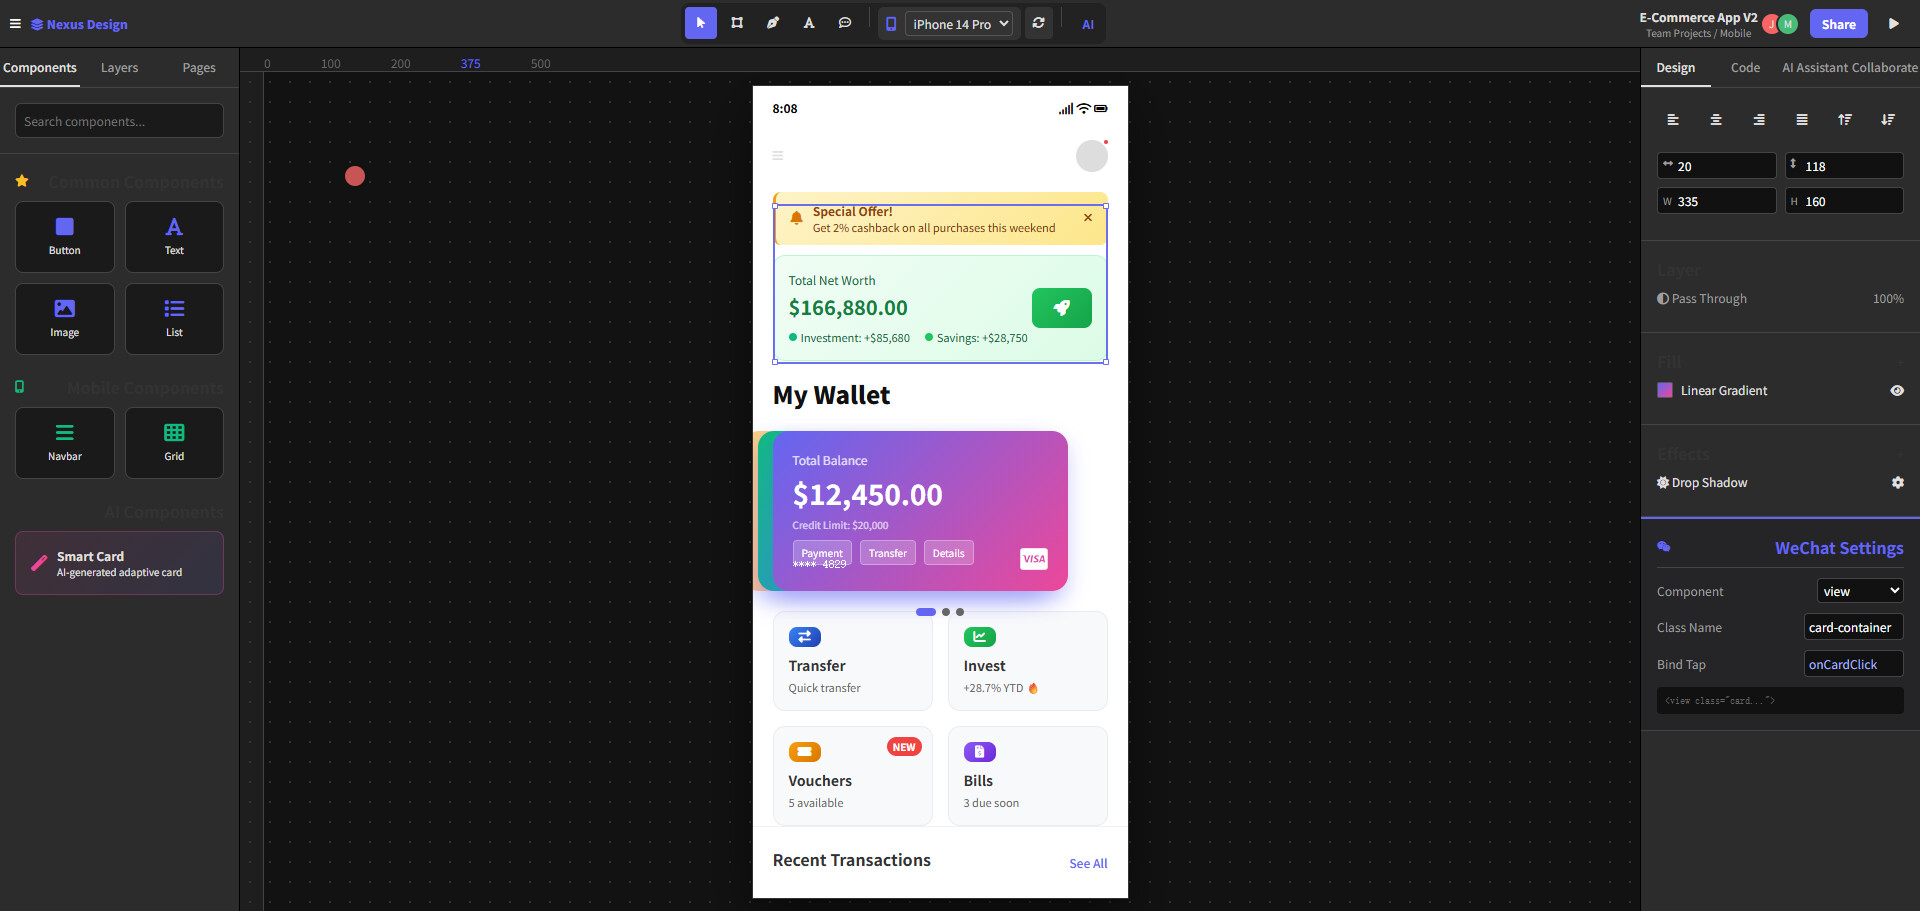Choose the Text tool in top toolbar

click(809, 23)
